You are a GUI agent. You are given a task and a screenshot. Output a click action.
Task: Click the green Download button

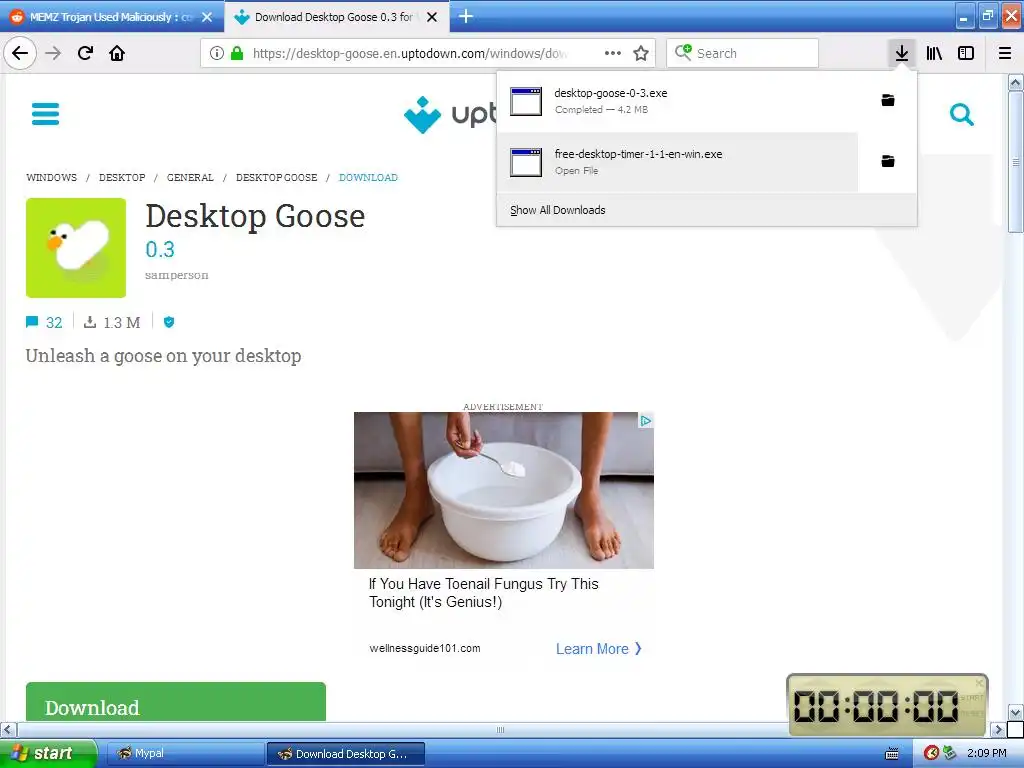pyautogui.click(x=176, y=702)
